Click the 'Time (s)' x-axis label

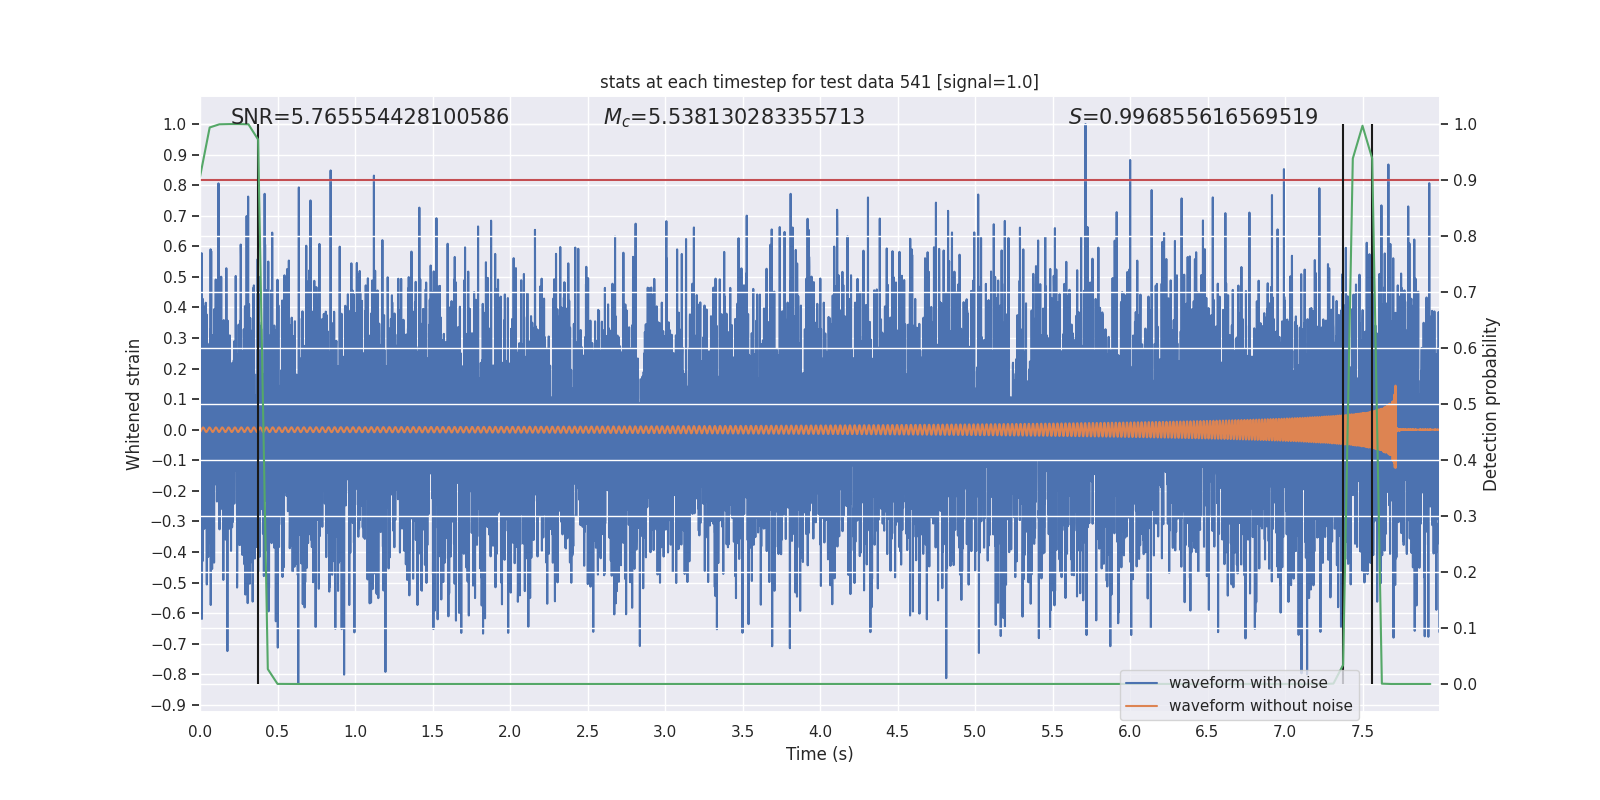point(819,754)
